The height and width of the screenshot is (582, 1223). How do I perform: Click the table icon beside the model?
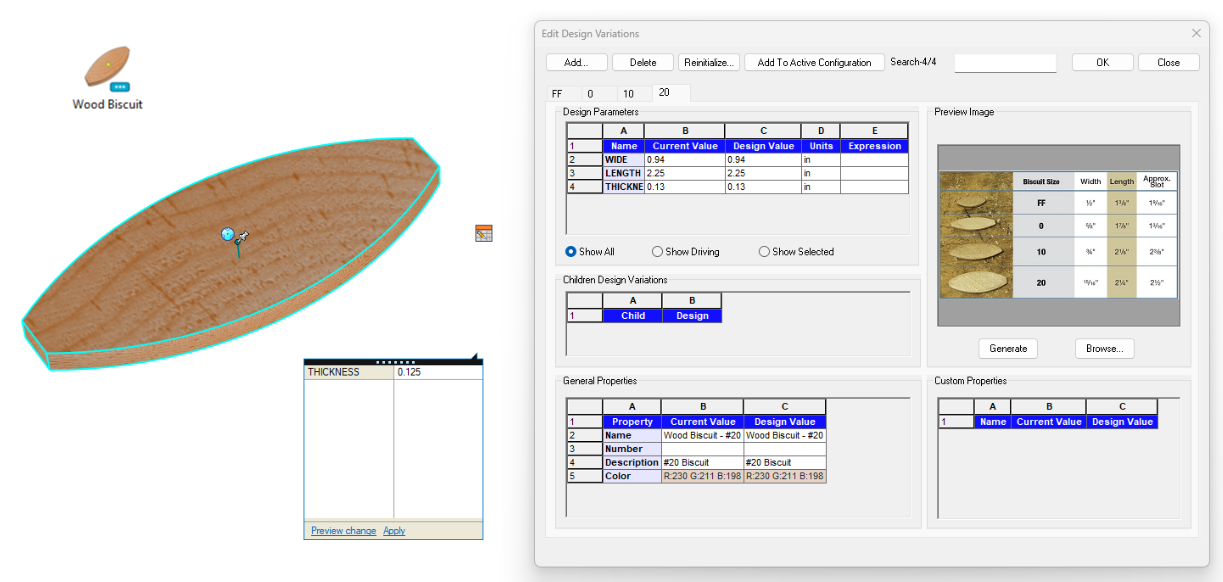click(484, 233)
